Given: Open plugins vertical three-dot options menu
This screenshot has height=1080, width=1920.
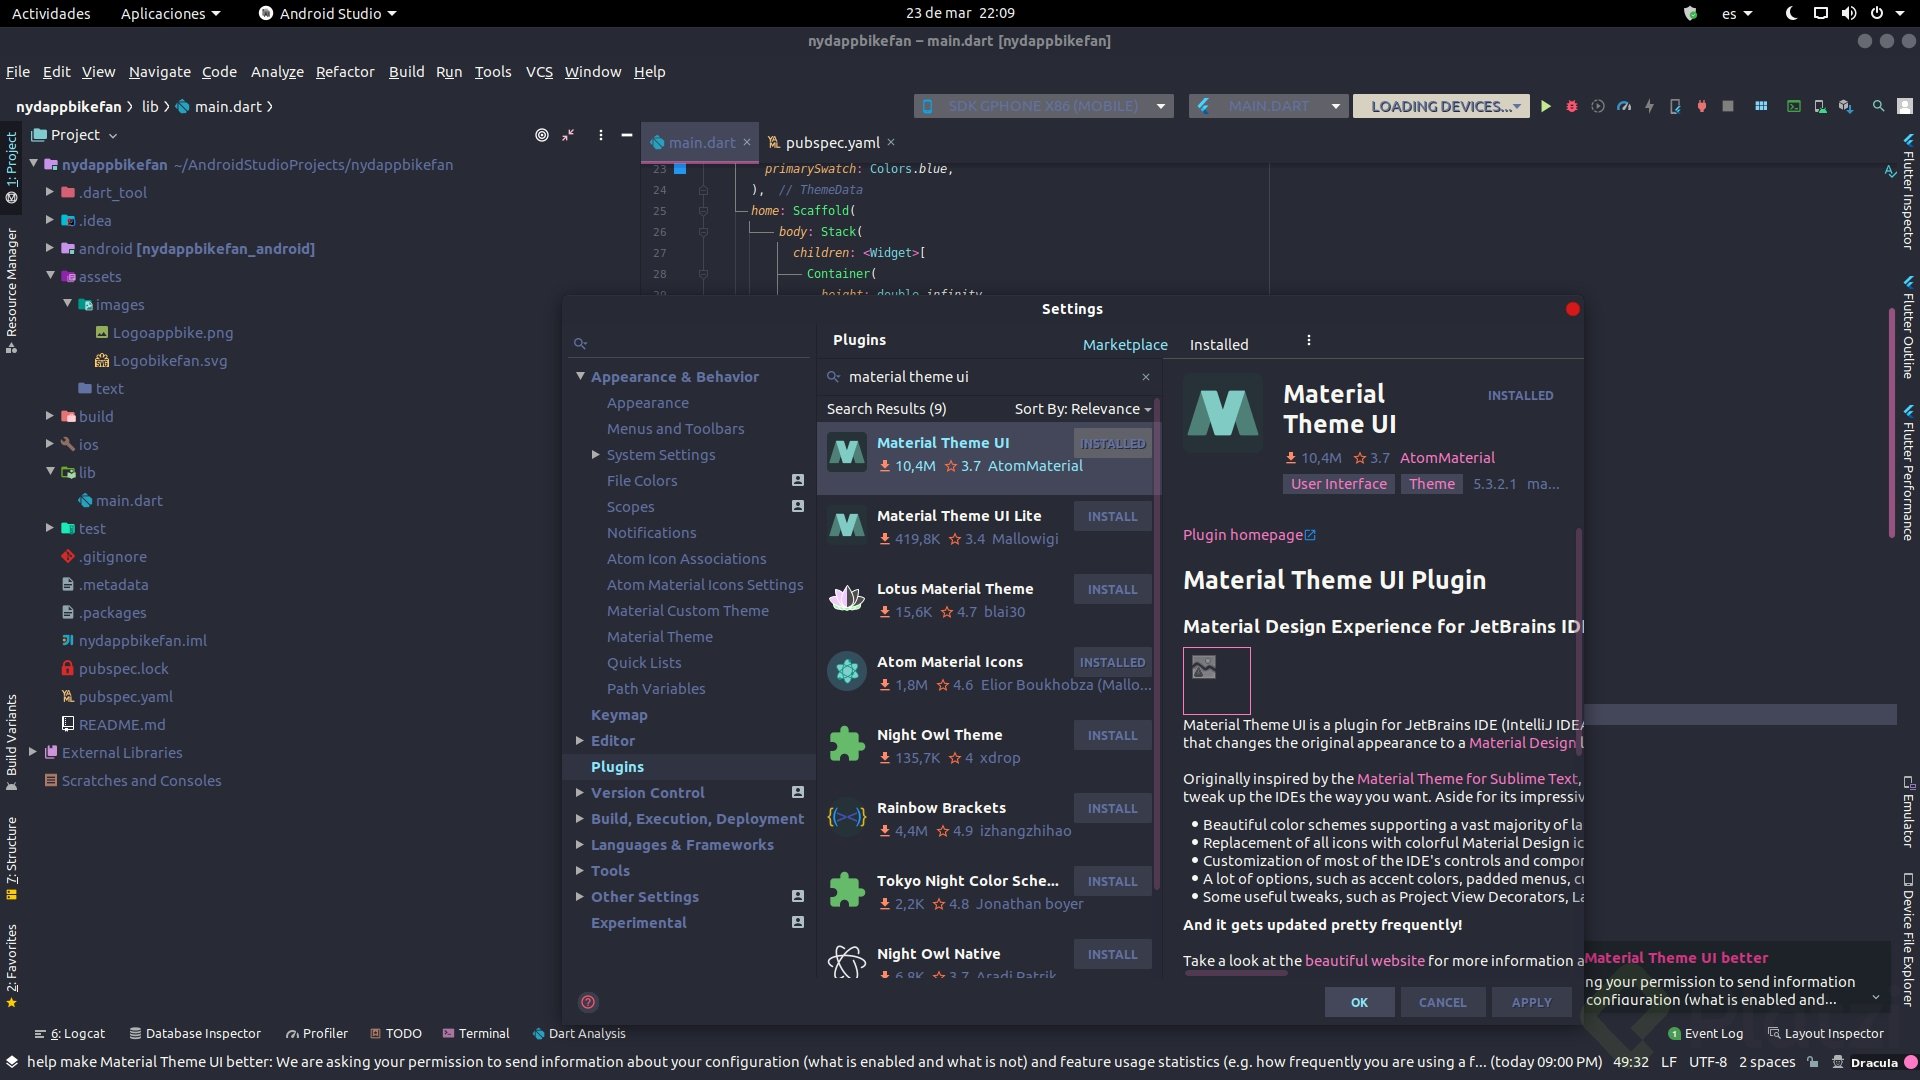Looking at the screenshot, I should (1308, 341).
